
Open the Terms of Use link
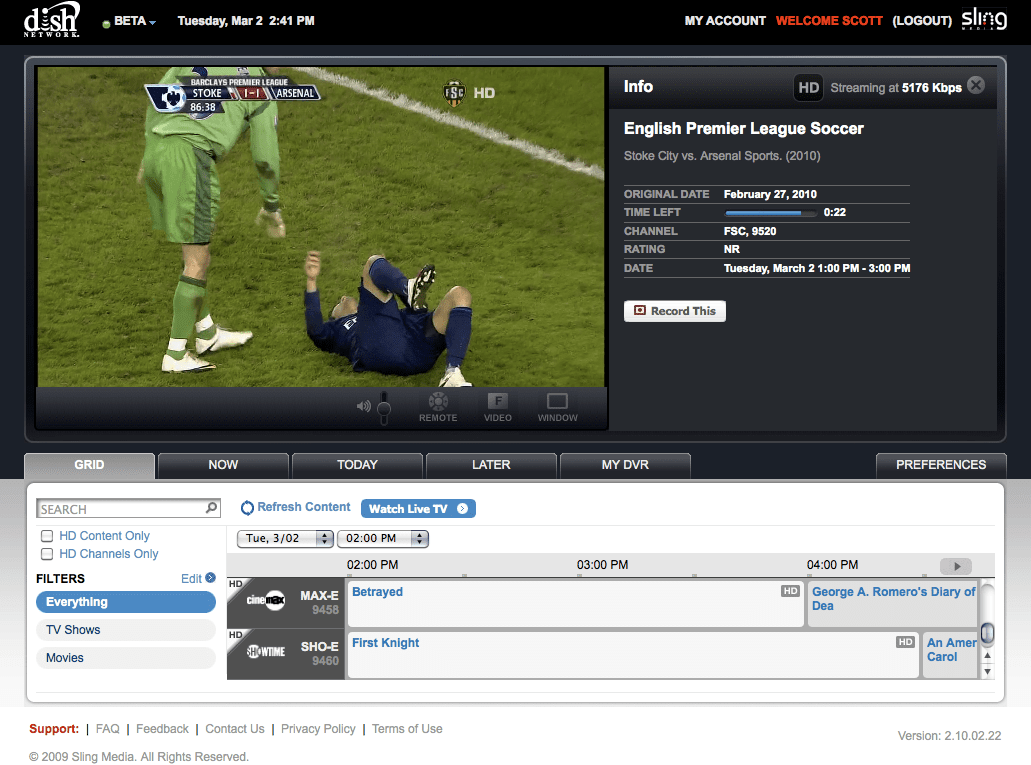[407, 729]
